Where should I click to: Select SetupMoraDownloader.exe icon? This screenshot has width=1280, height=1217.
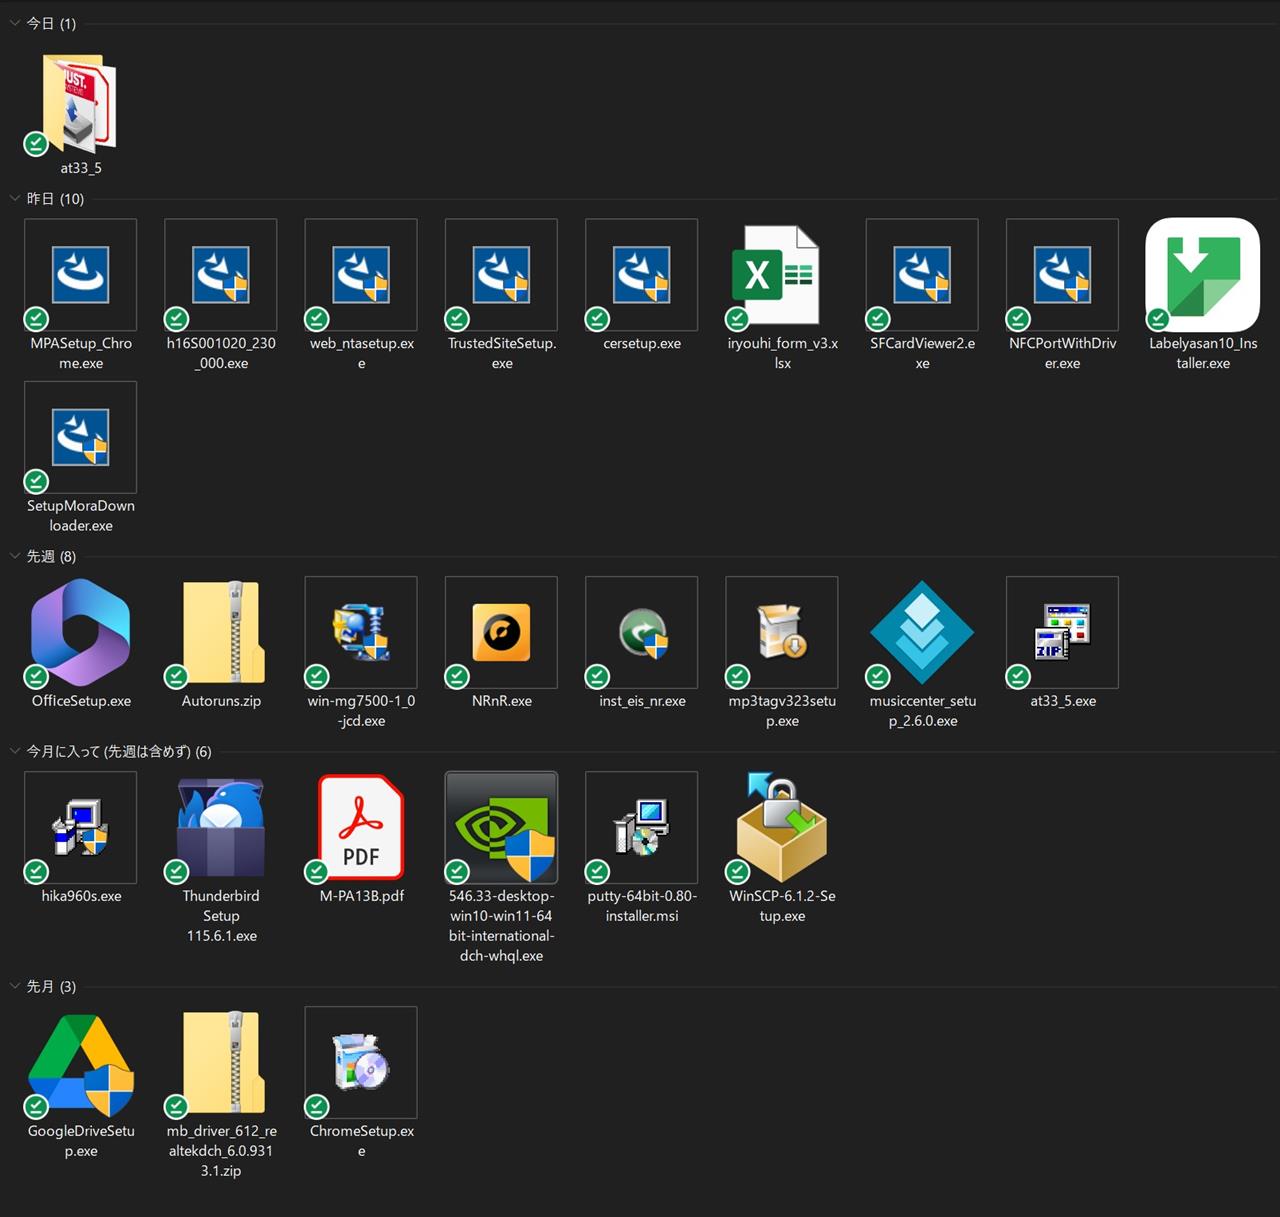pyautogui.click(x=80, y=437)
